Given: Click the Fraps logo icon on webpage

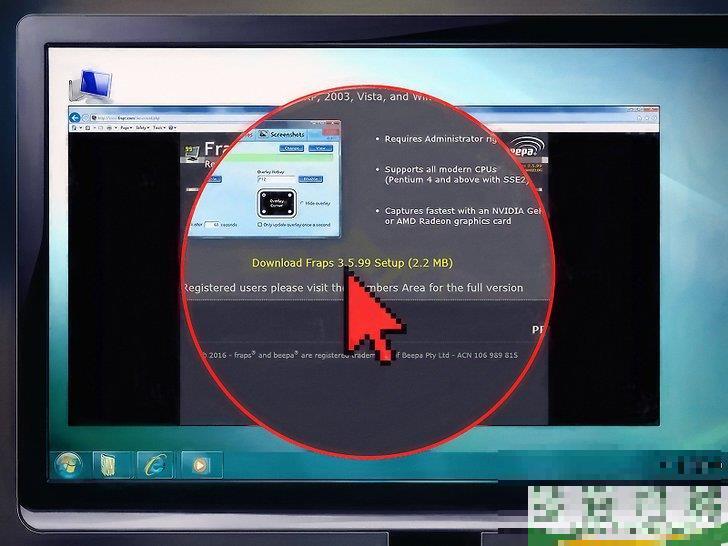Looking at the screenshot, I should (x=188, y=152).
